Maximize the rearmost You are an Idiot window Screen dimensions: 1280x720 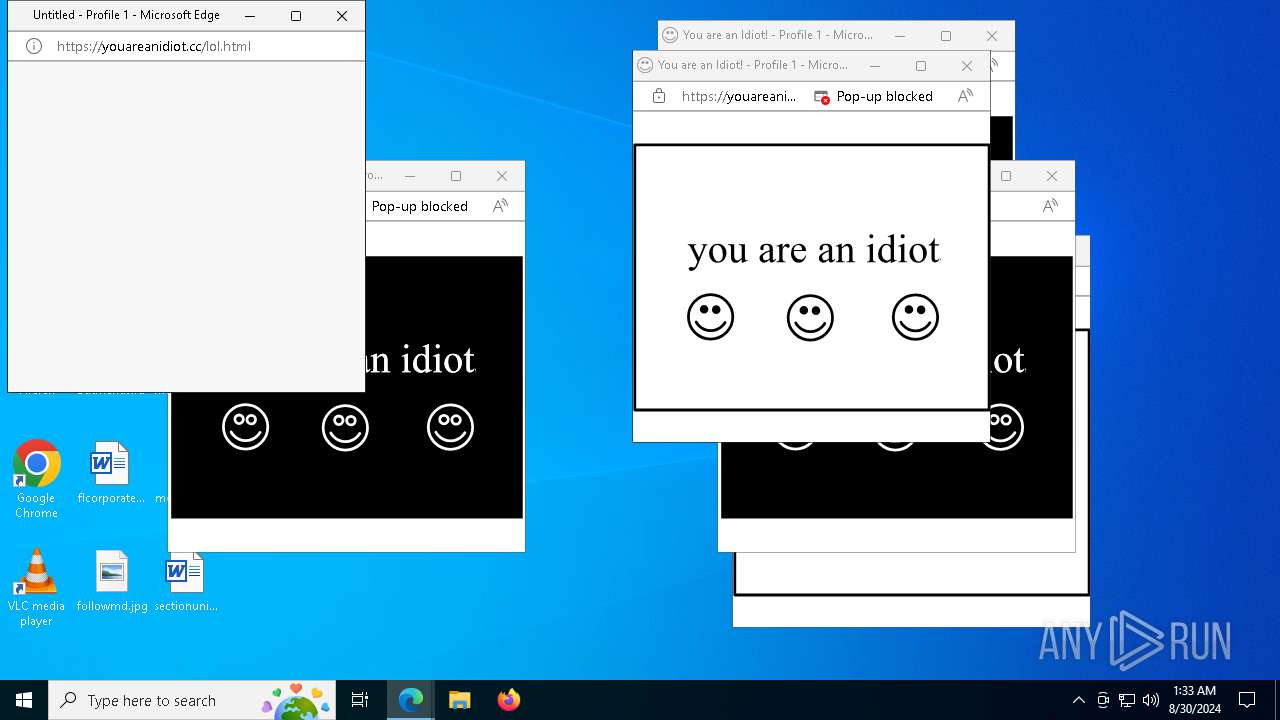pyautogui.click(x=946, y=36)
